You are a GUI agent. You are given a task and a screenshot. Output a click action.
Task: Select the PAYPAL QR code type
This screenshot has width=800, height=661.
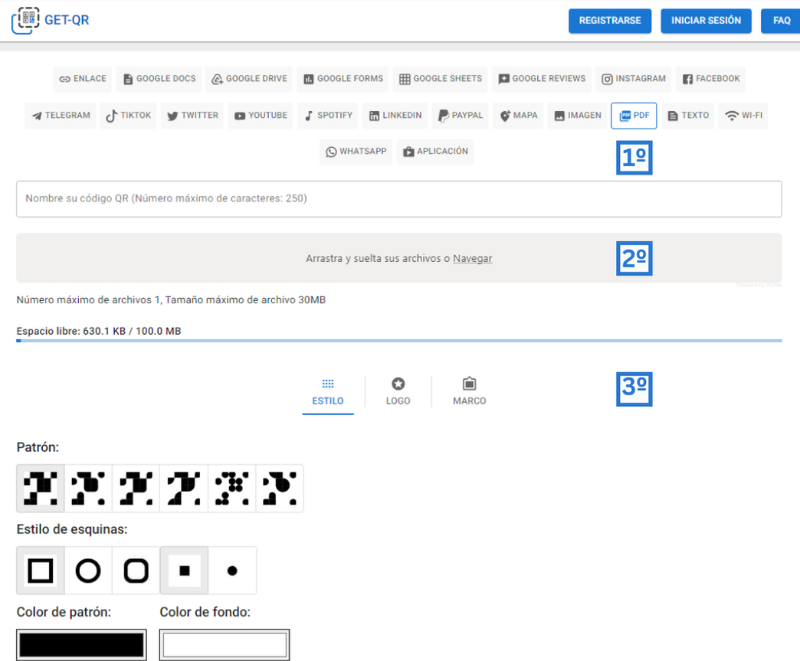click(458, 115)
